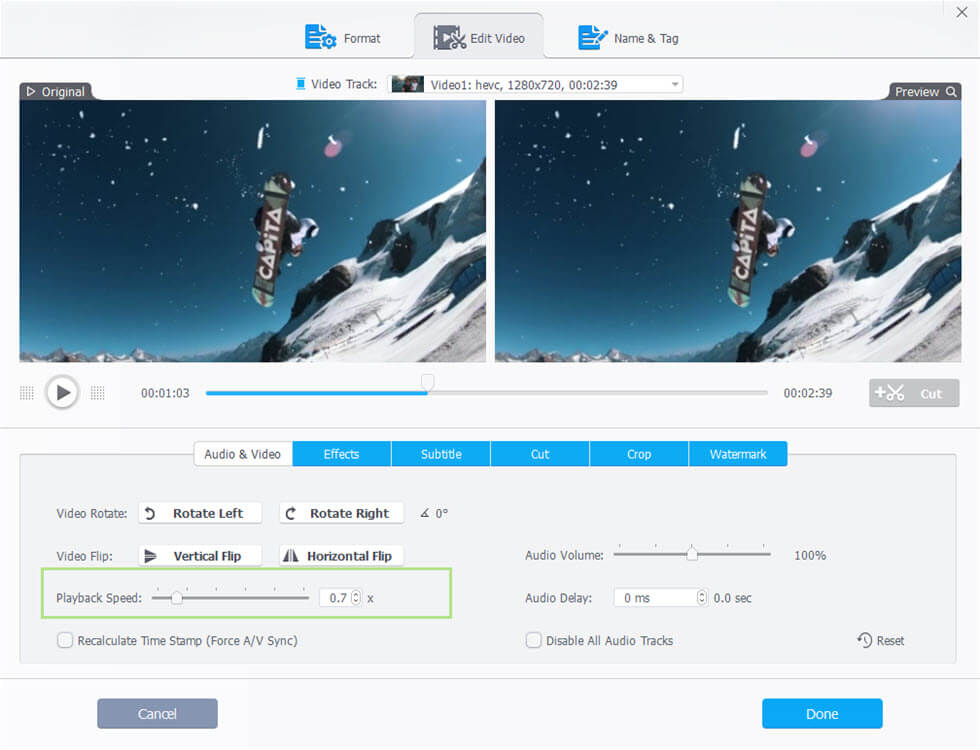This screenshot has width=980, height=750.
Task: Click the timeline playhead handle
Action: (x=428, y=382)
